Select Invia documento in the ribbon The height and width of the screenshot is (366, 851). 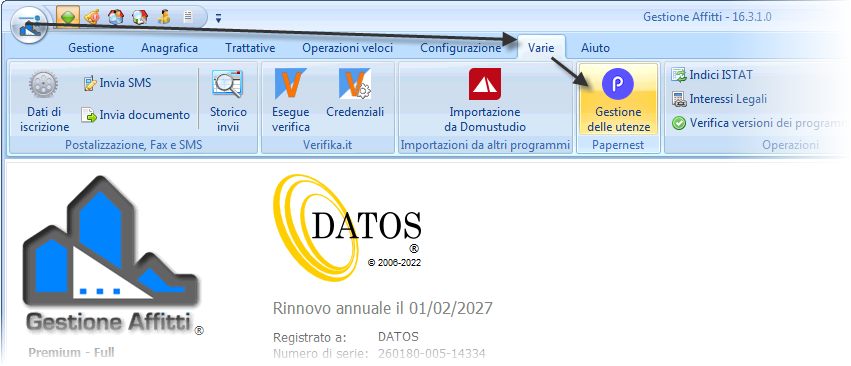(136, 115)
